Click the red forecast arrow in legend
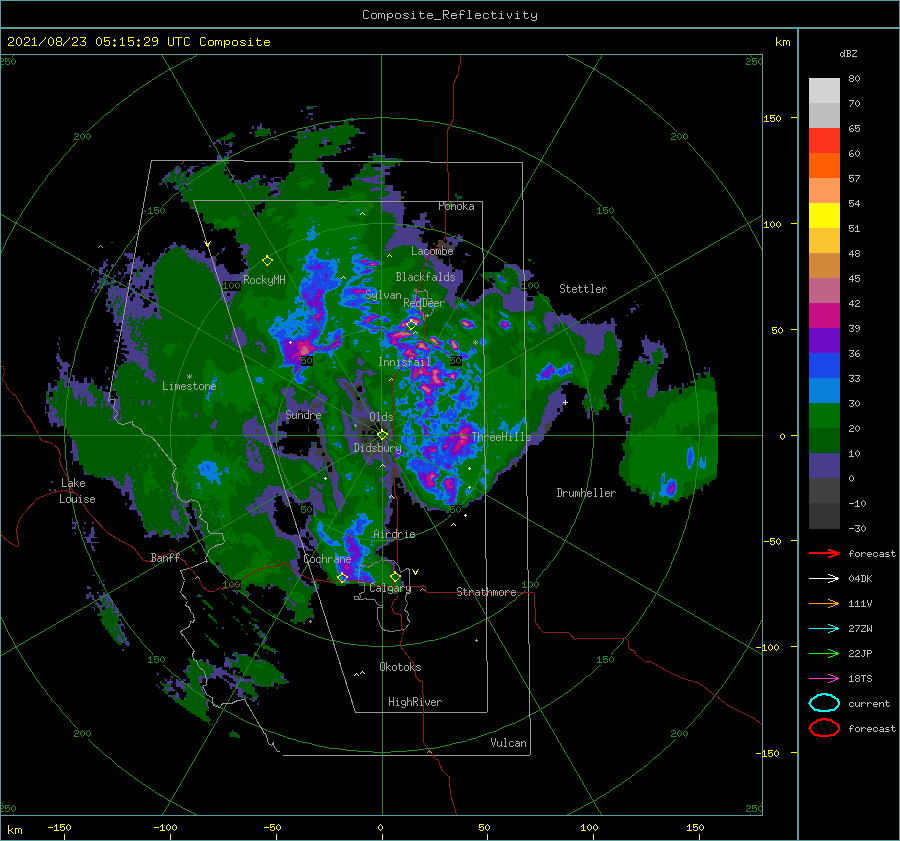This screenshot has width=900, height=841. click(x=824, y=553)
